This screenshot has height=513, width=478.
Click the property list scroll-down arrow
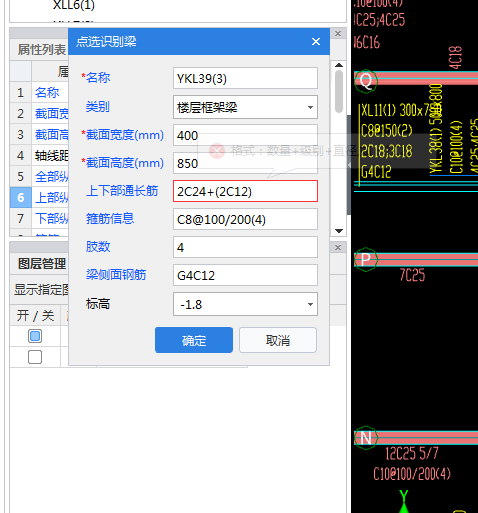[339, 231]
